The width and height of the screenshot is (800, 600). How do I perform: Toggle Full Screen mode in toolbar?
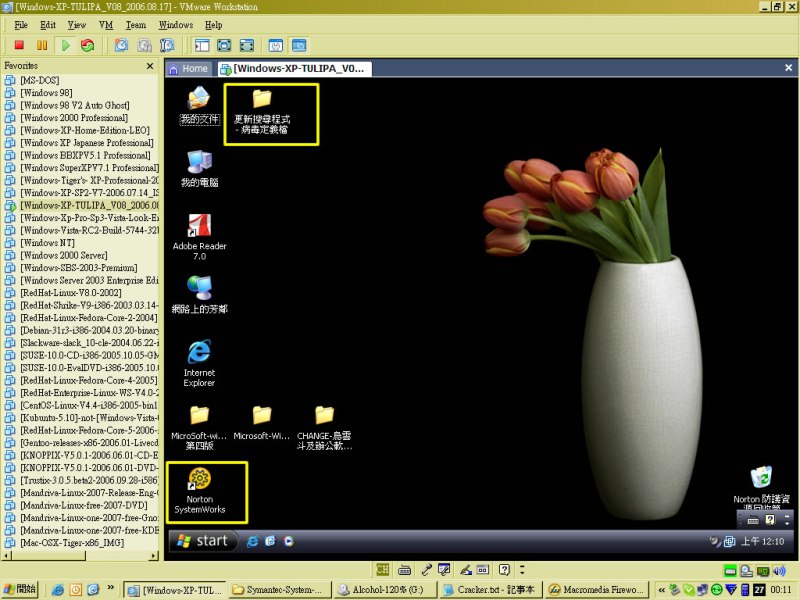246,45
